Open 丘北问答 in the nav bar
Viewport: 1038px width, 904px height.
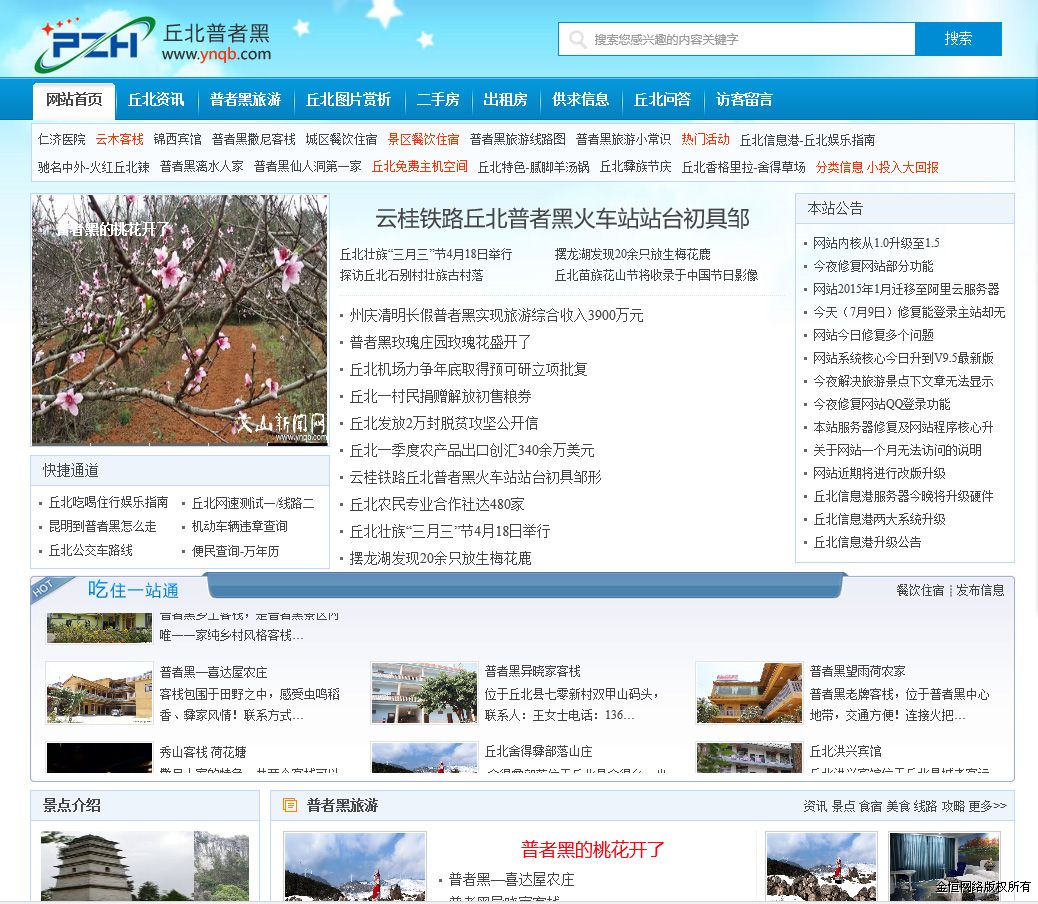[662, 100]
